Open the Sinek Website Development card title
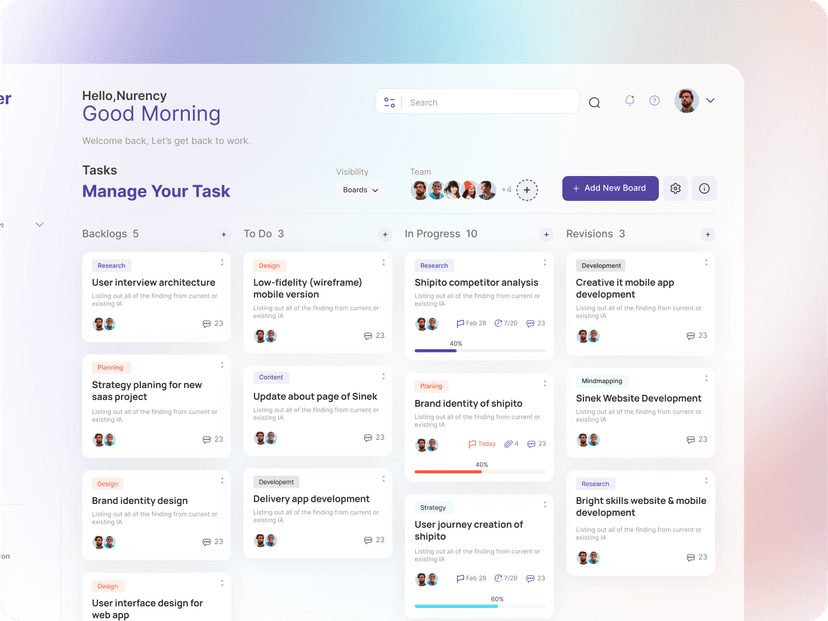Image resolution: width=828 pixels, height=621 pixels. (x=638, y=398)
